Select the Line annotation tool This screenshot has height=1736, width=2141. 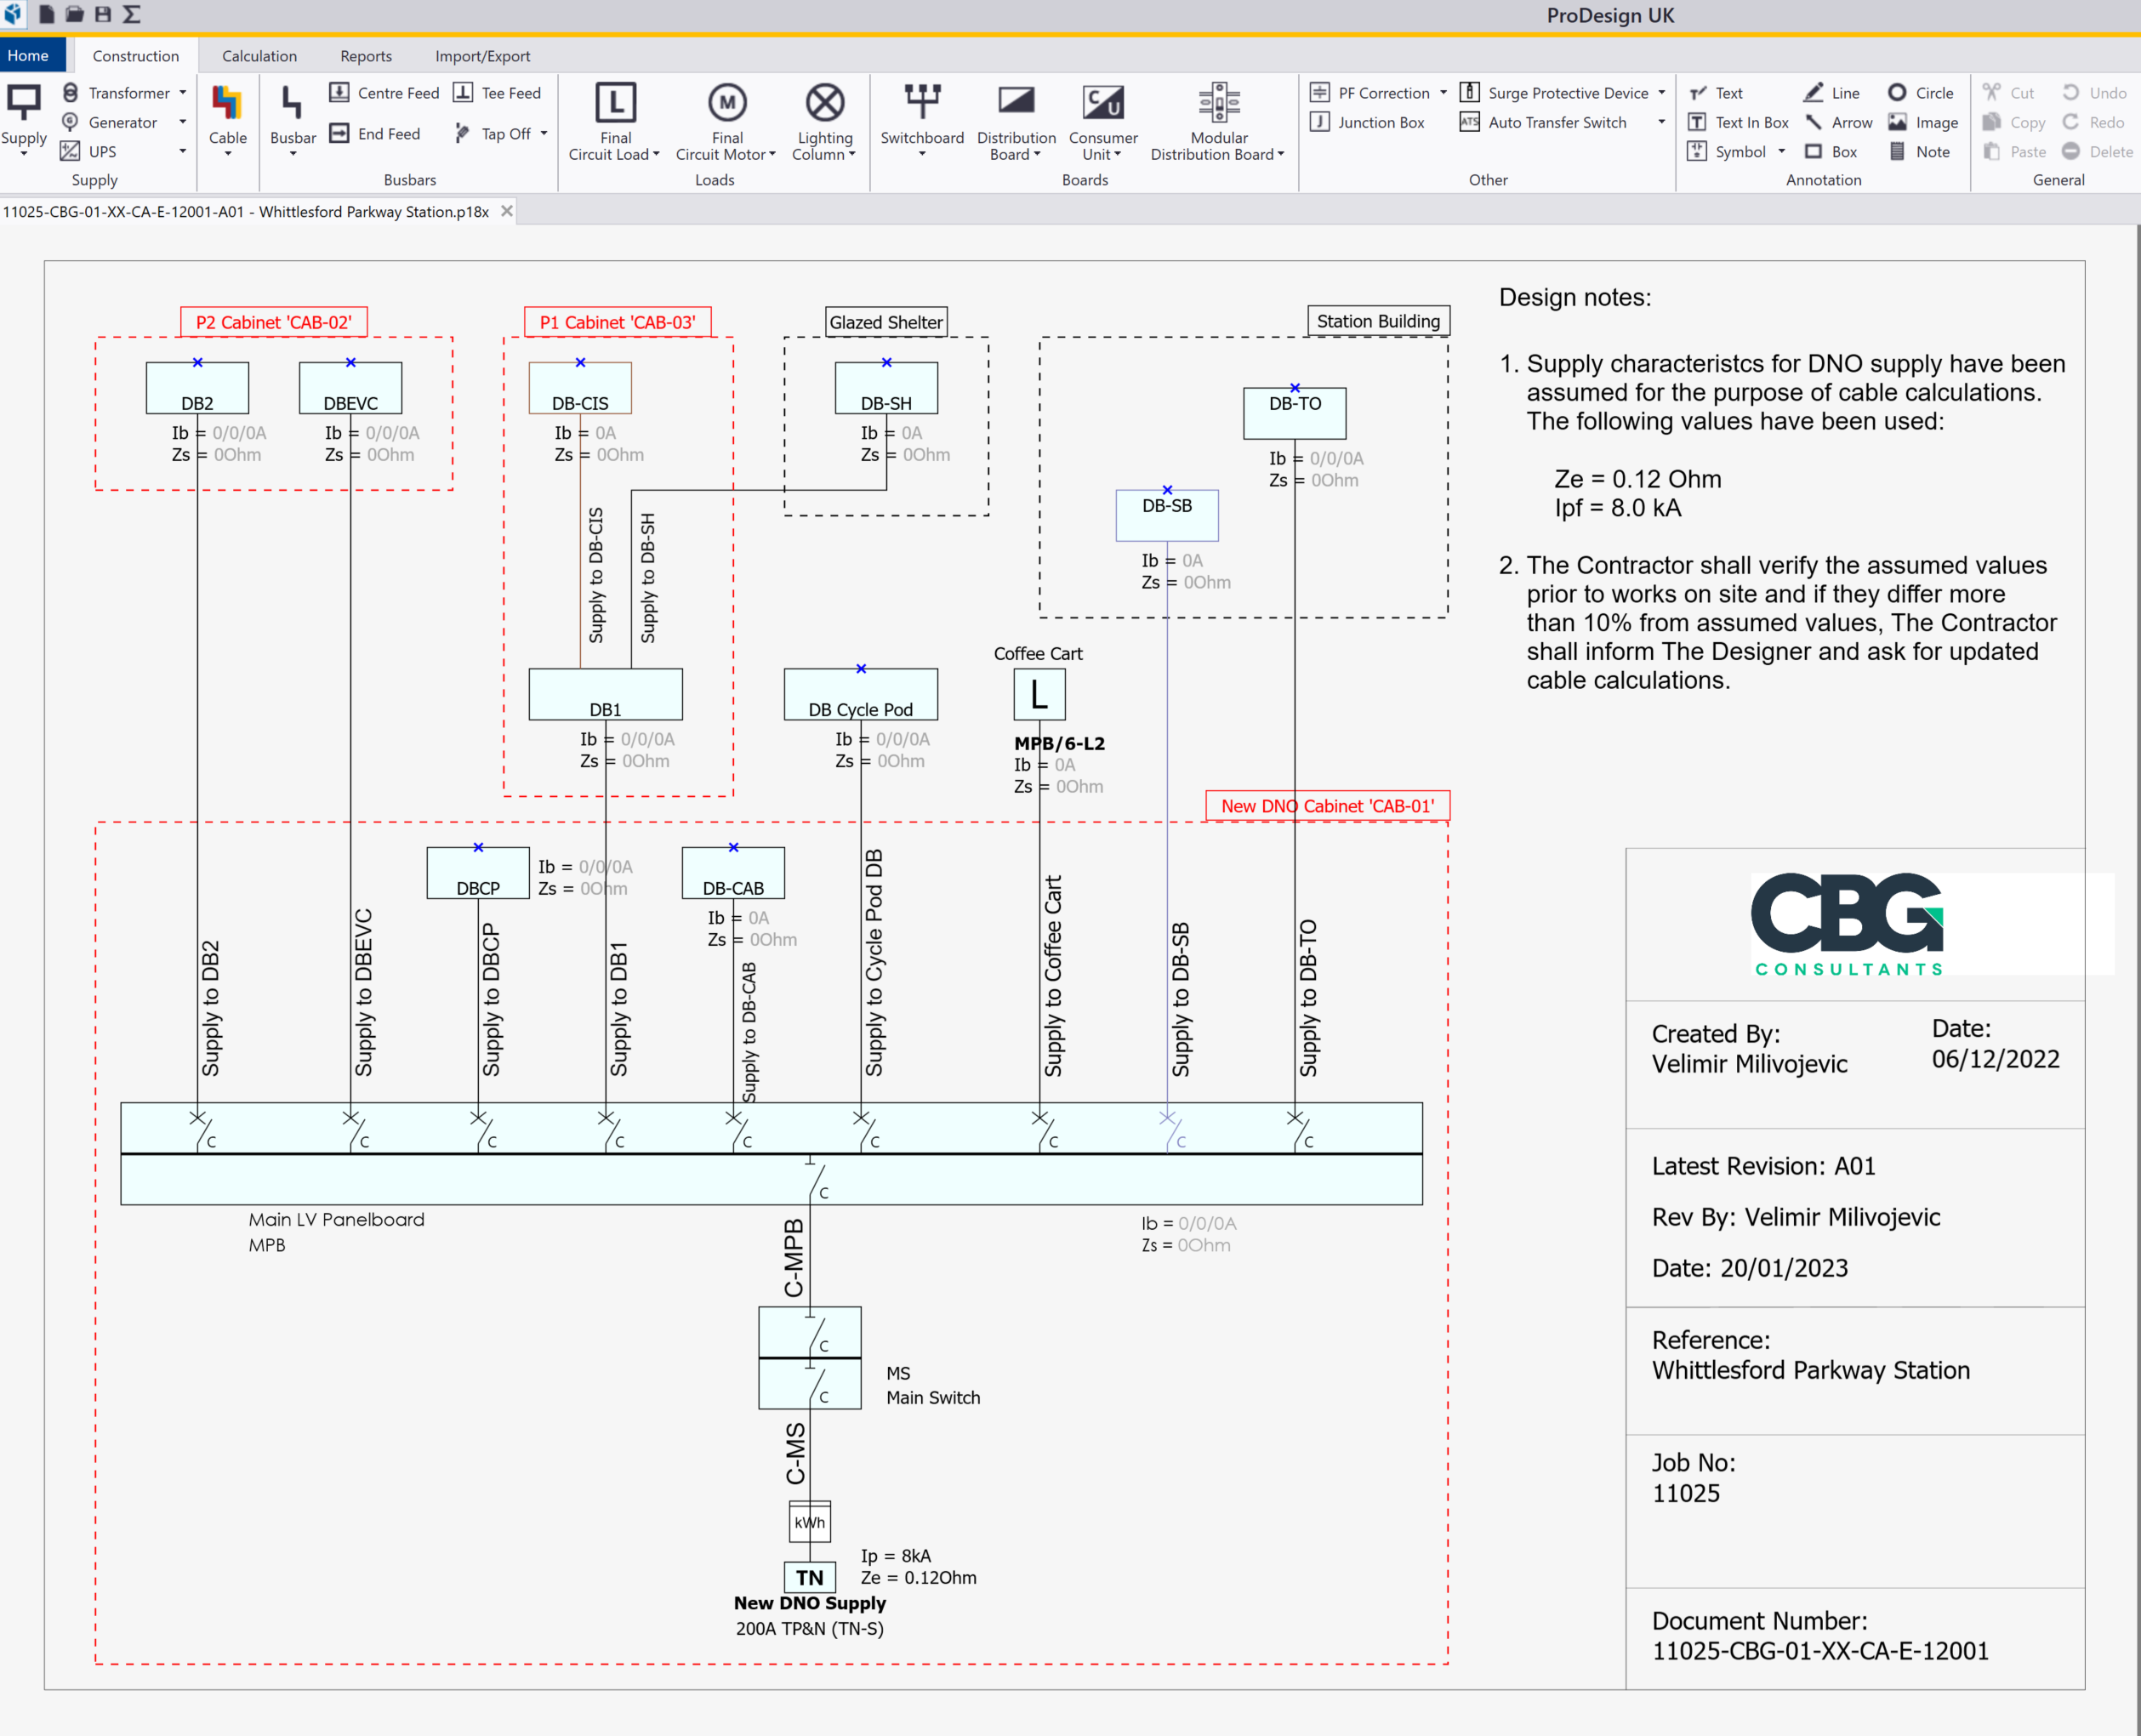1831,93
